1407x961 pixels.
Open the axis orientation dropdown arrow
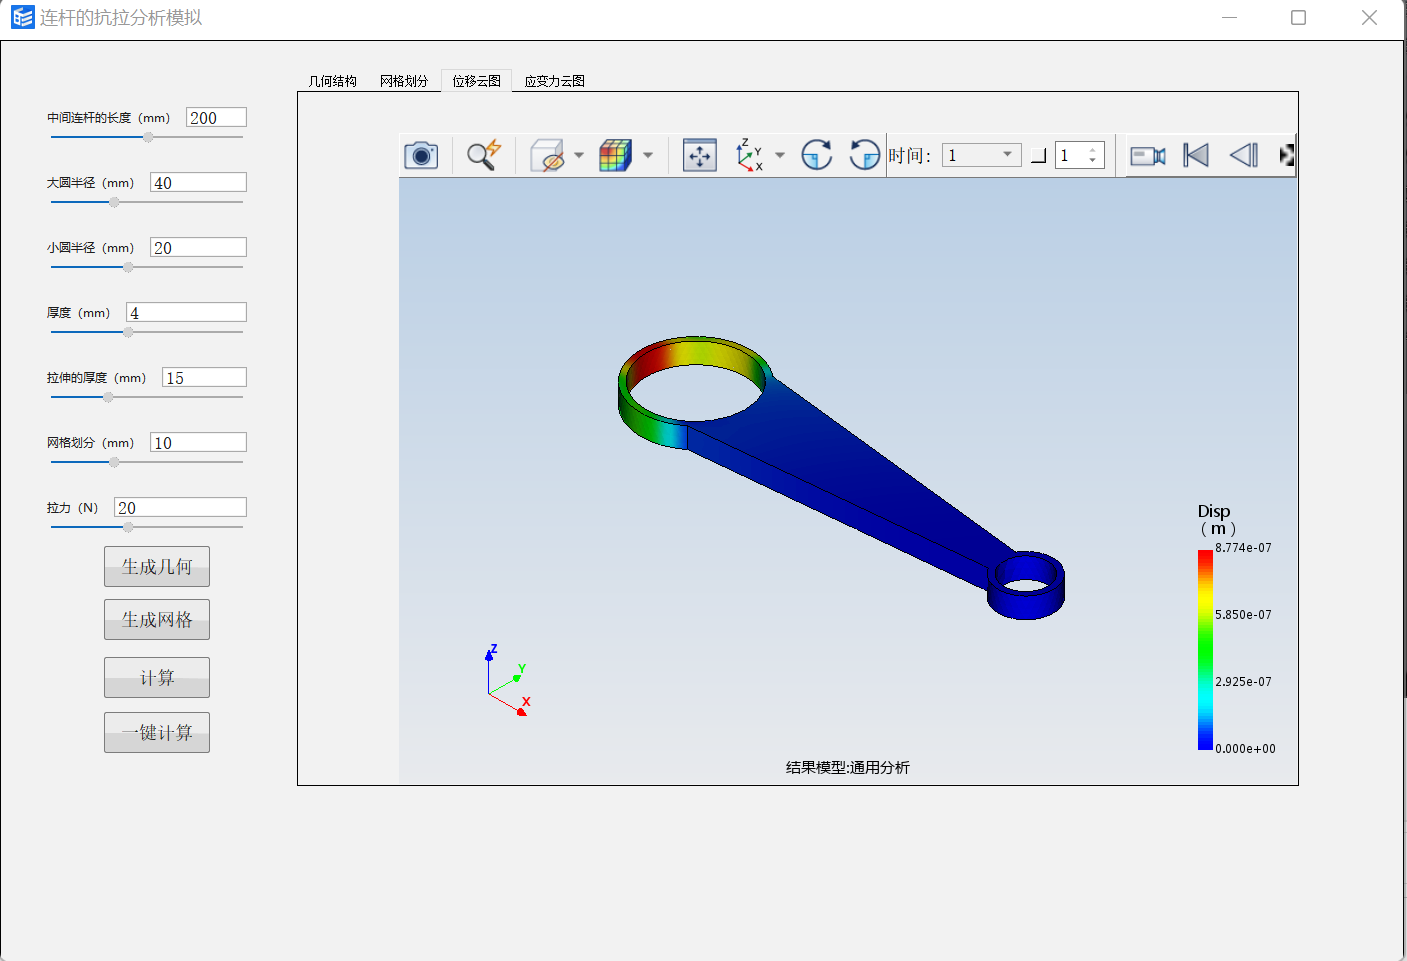click(780, 155)
